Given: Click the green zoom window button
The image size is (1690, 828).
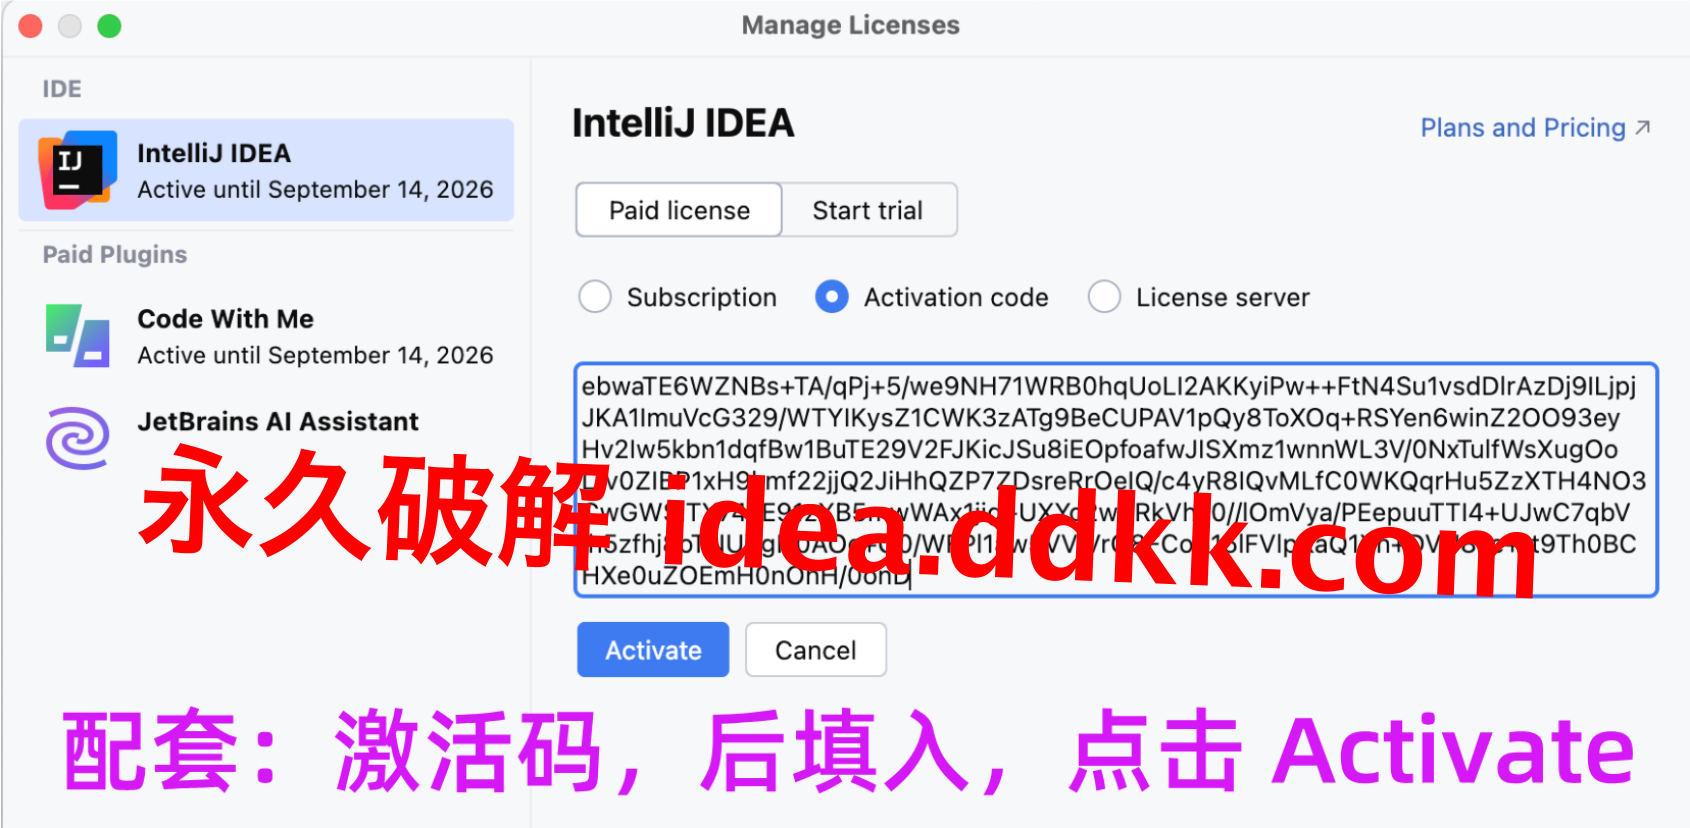Looking at the screenshot, I should coord(109,26).
